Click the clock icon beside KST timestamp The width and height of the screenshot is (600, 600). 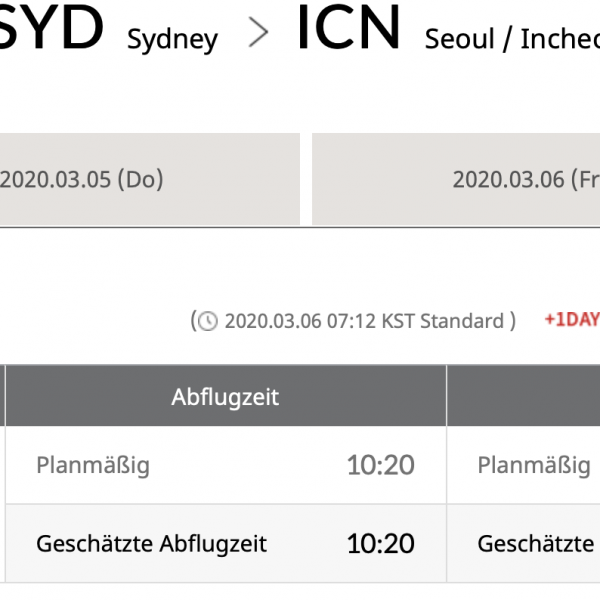point(208,321)
